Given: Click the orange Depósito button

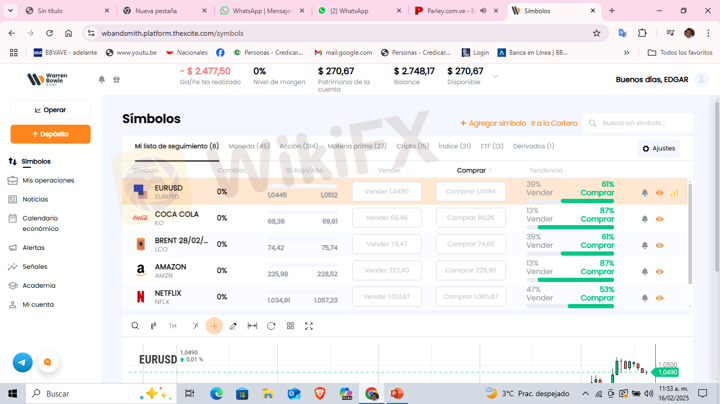Looking at the screenshot, I should [51, 134].
